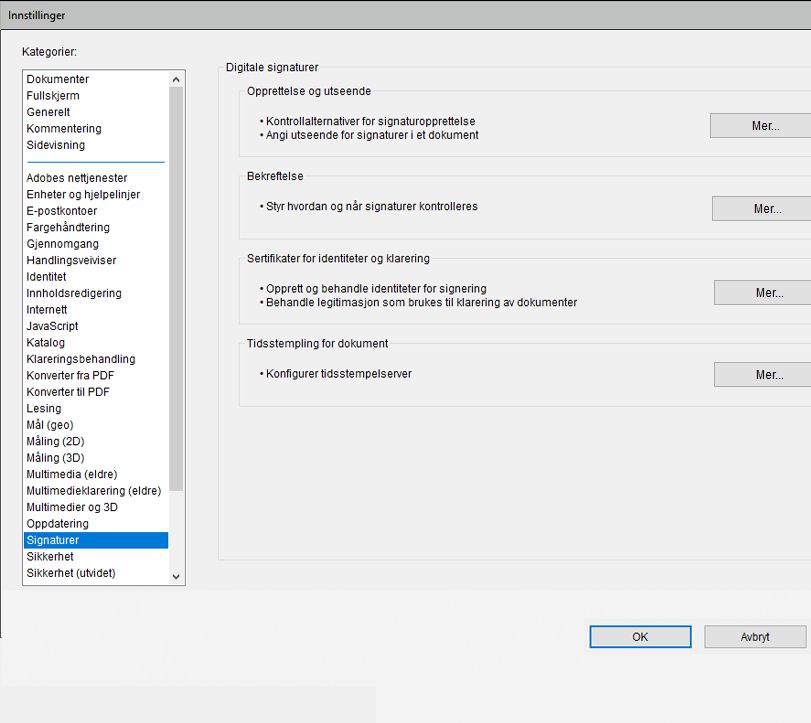Image resolution: width=811 pixels, height=723 pixels.
Task: Click the down arrow of the category scrollbar
Action: 175,577
